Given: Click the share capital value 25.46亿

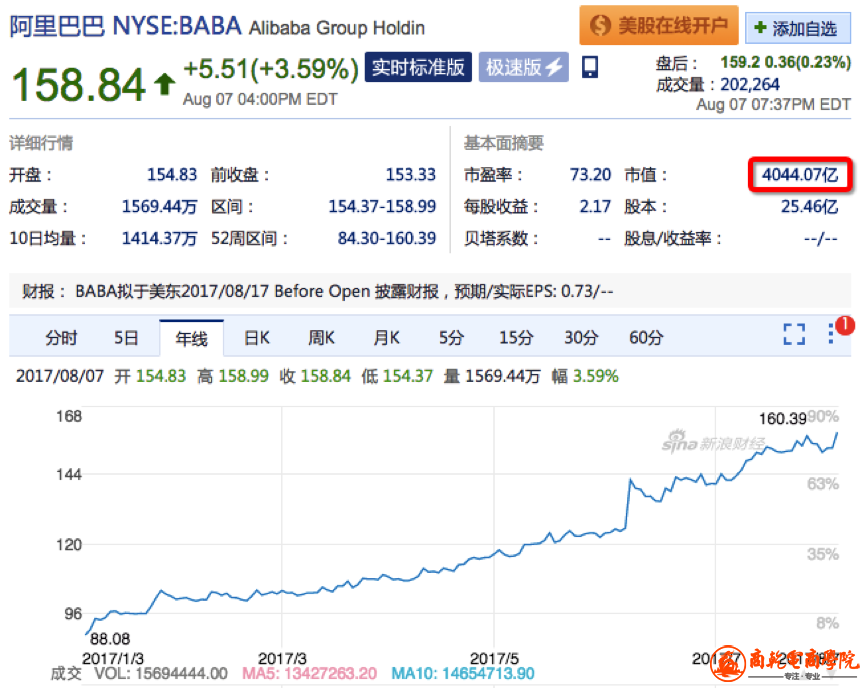Looking at the screenshot, I should pos(809,207).
